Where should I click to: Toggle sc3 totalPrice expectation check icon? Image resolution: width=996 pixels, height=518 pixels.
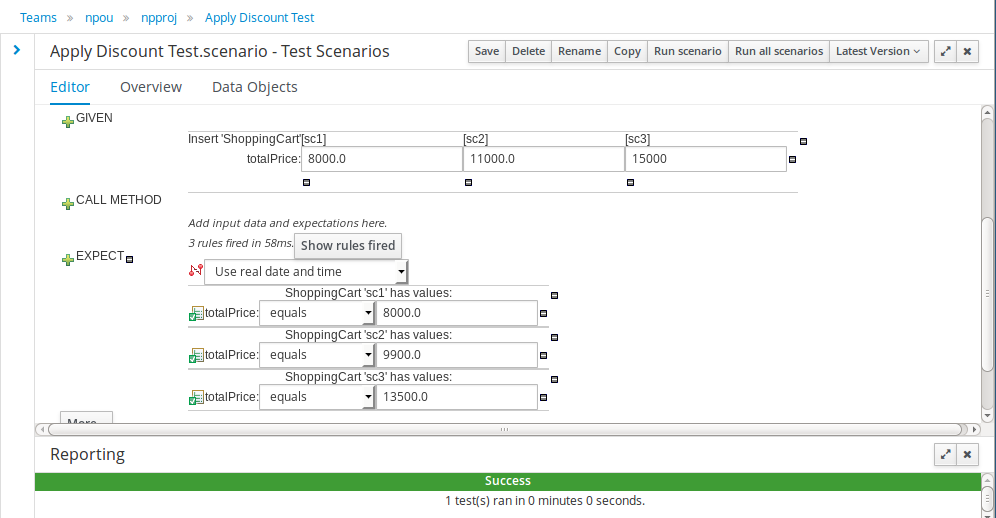pyautogui.click(x=196, y=397)
